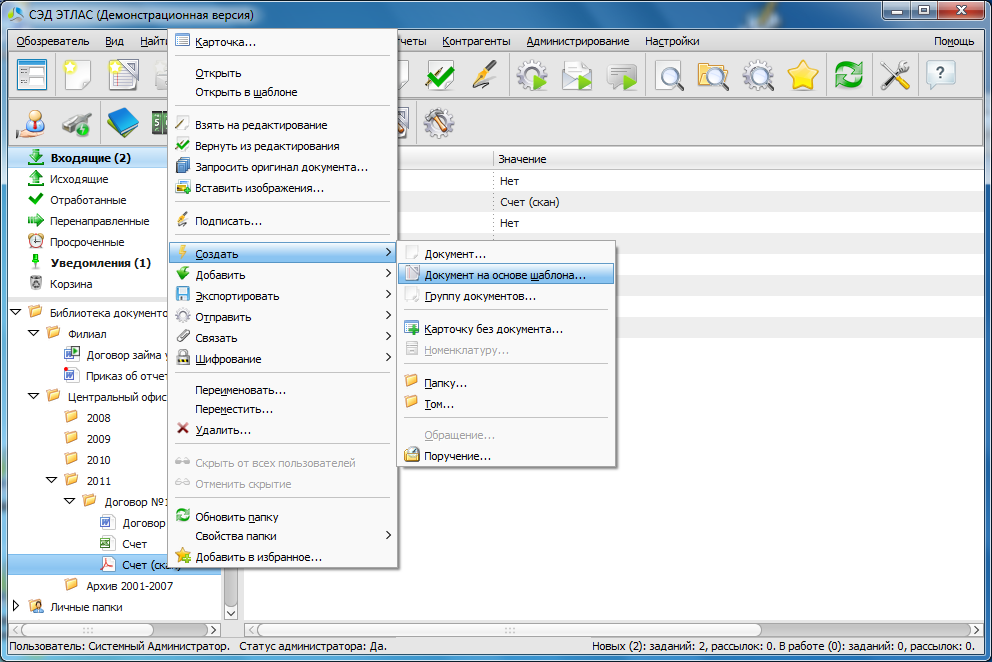Collapse the Филиал folder in tree
The width and height of the screenshot is (992, 662).
point(33,334)
